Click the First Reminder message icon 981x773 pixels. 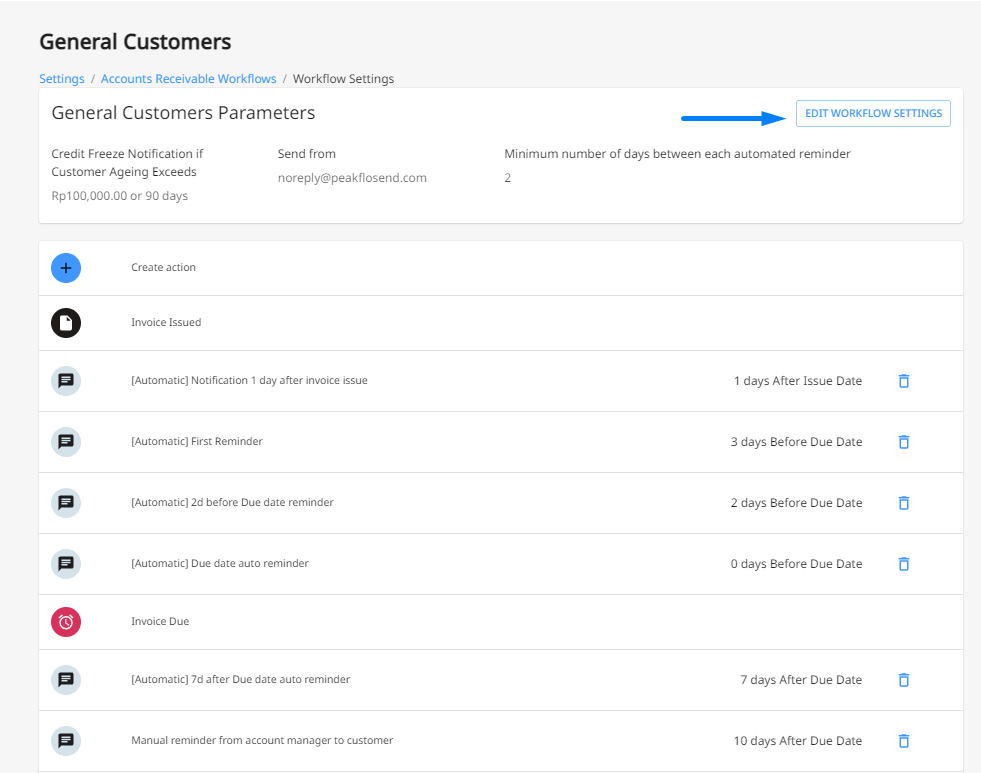pyautogui.click(x=66, y=442)
